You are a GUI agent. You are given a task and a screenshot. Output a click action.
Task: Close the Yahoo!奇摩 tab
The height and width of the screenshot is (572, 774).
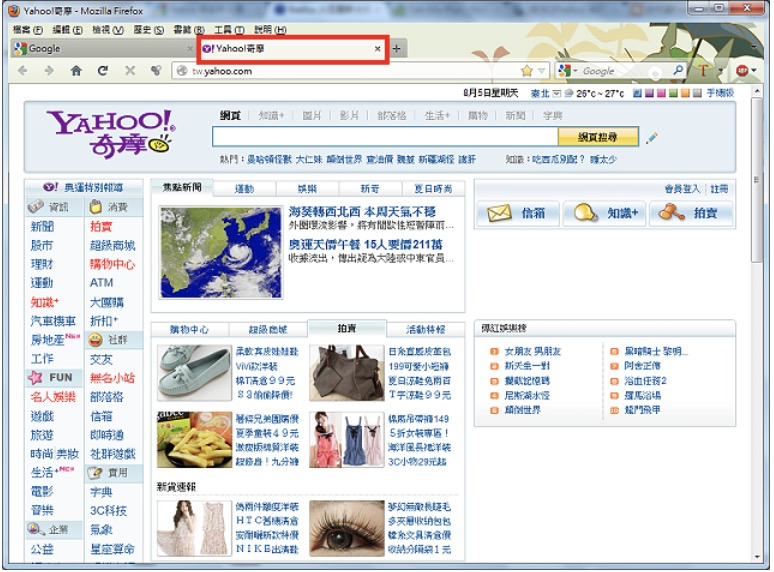point(378,48)
